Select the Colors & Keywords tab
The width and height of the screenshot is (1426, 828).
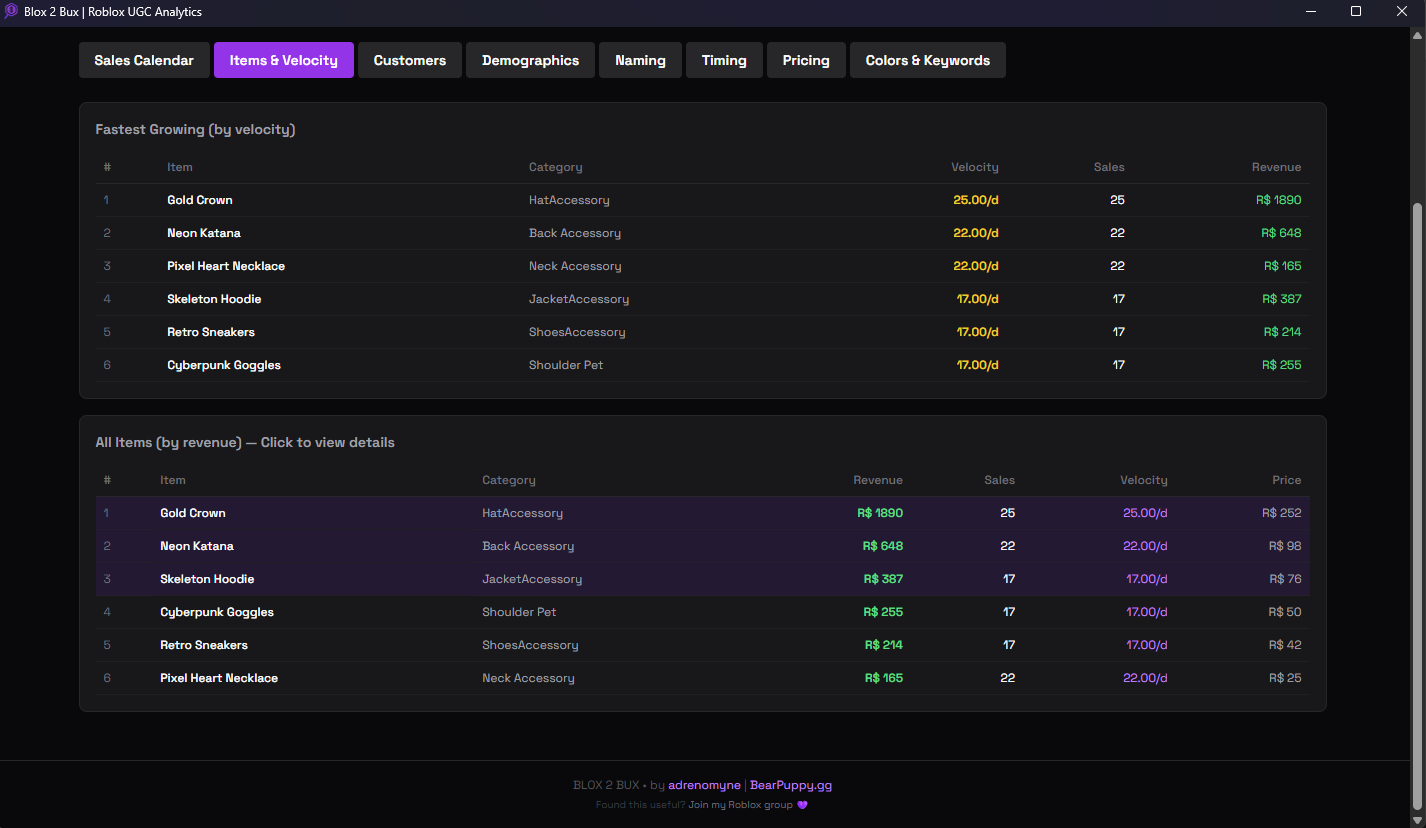(927, 60)
